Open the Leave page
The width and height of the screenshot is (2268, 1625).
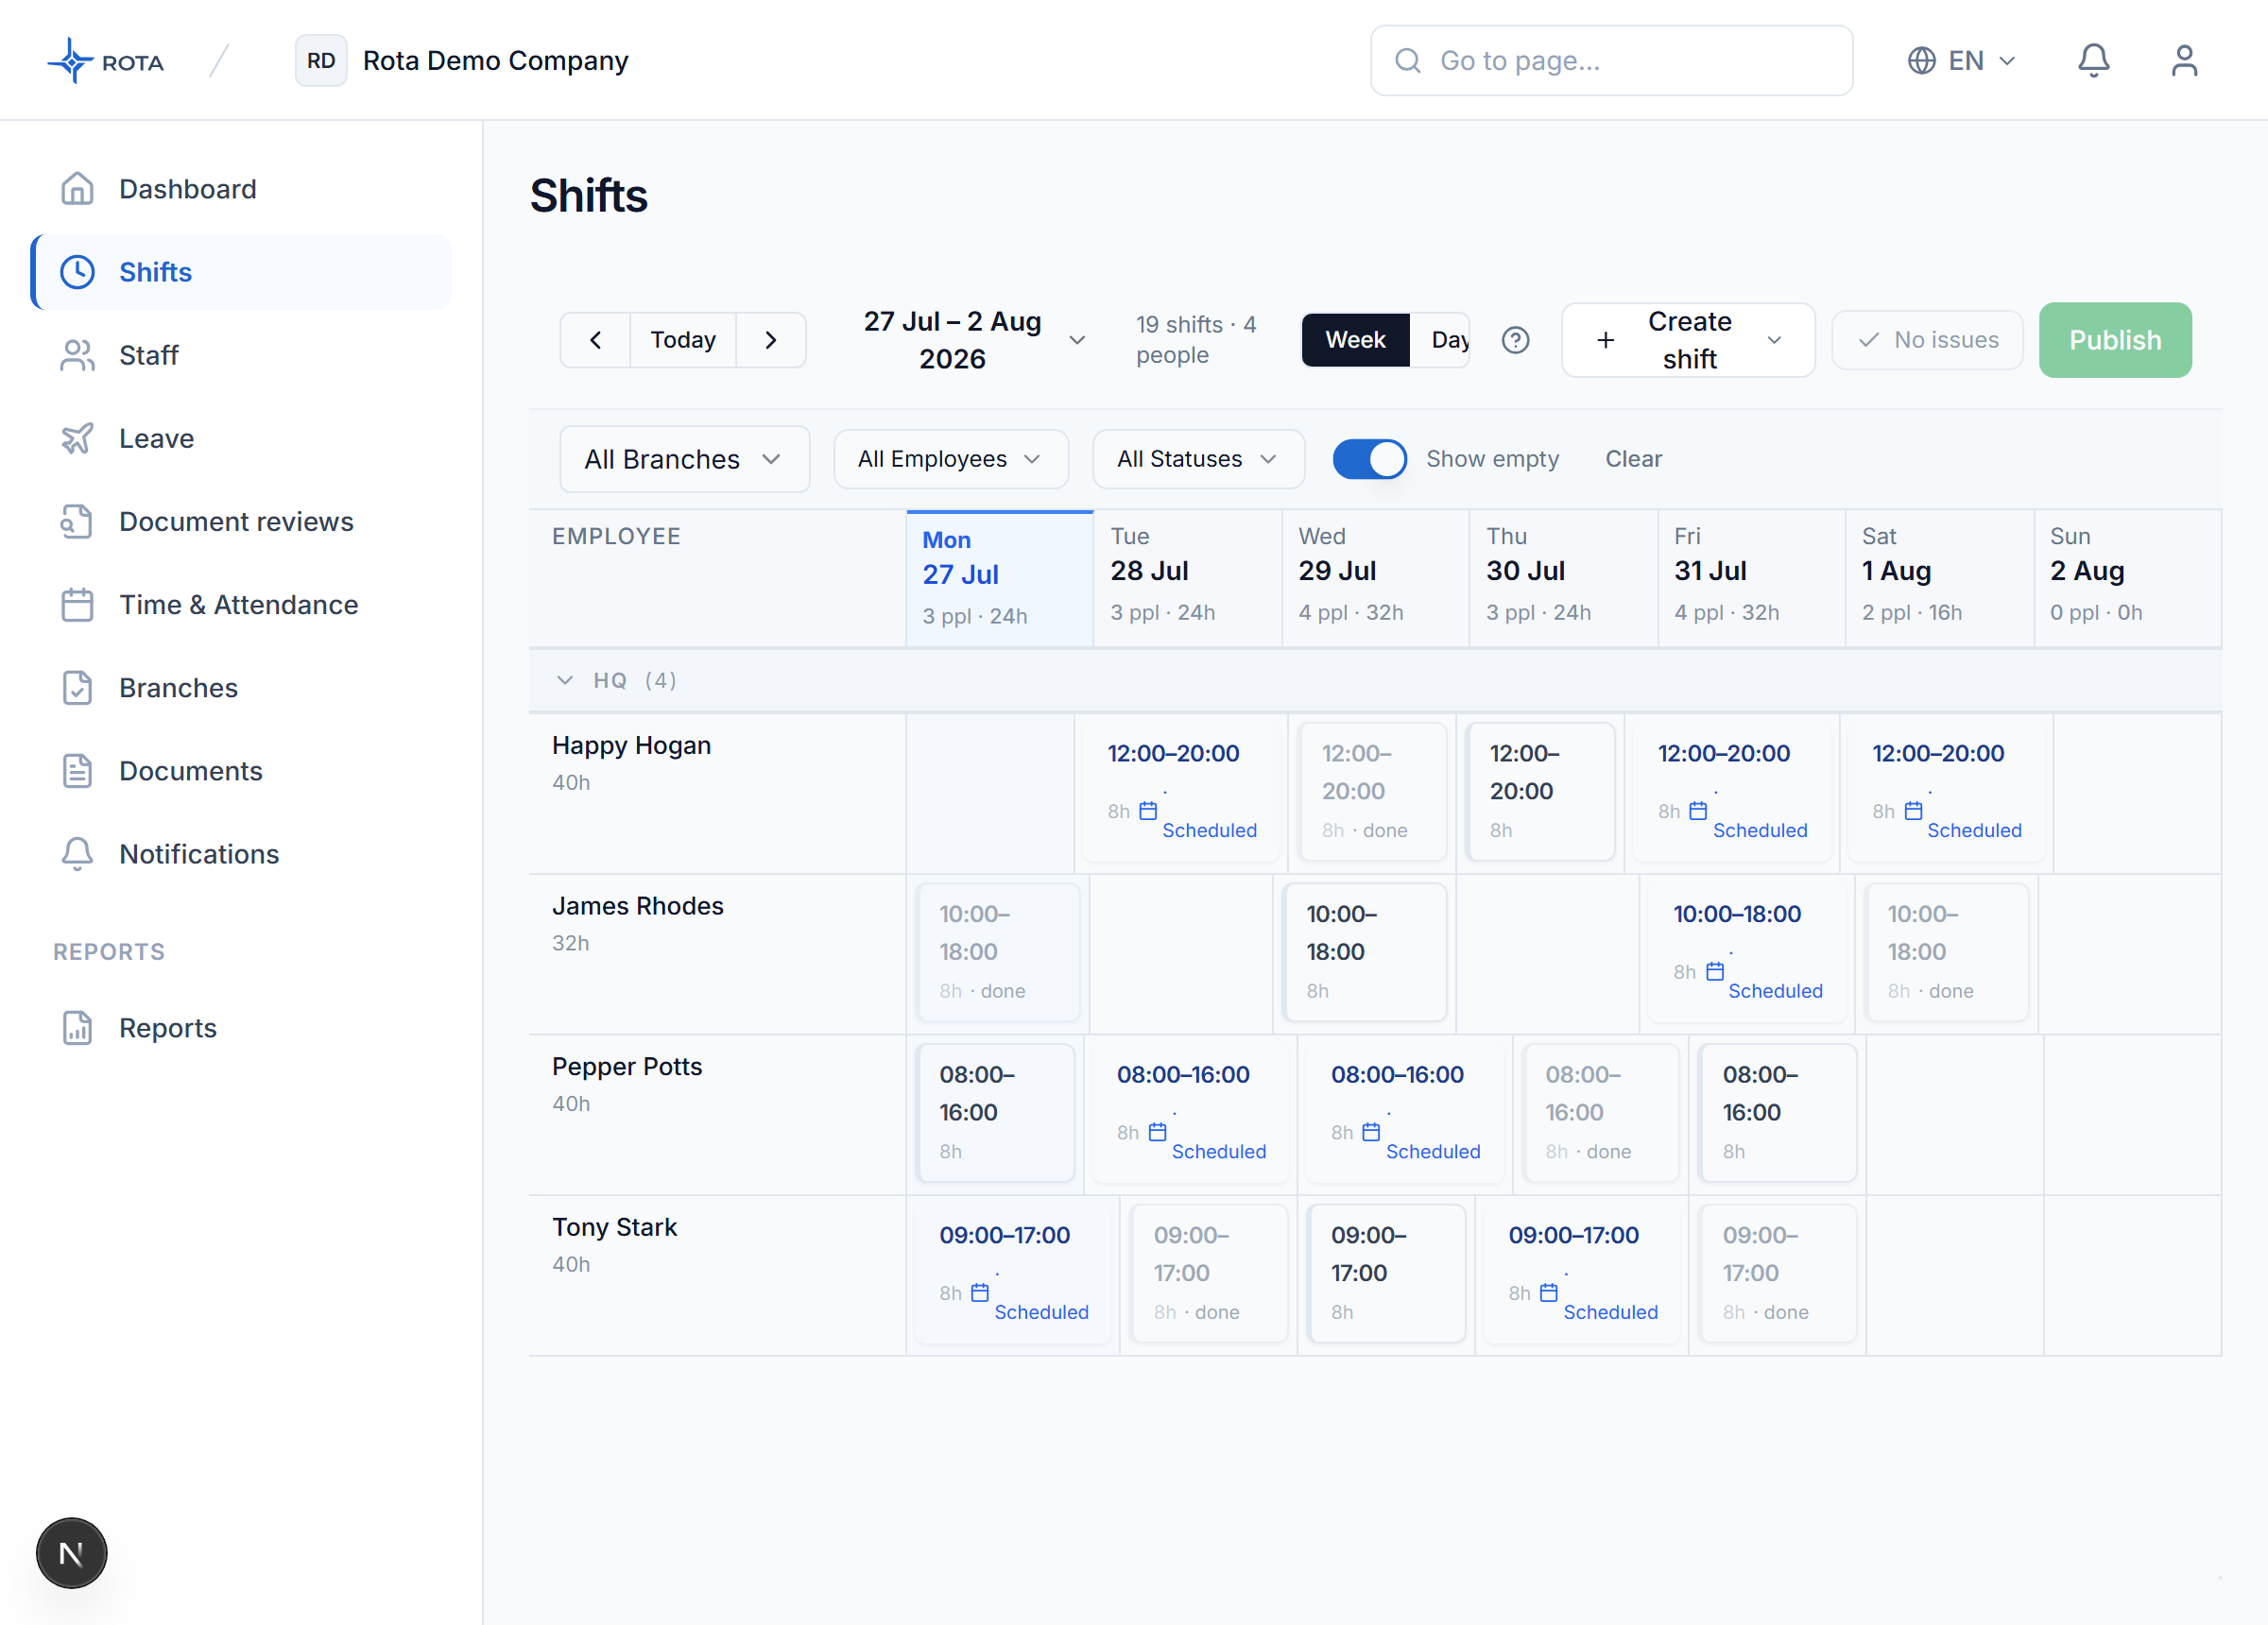click(x=241, y=438)
